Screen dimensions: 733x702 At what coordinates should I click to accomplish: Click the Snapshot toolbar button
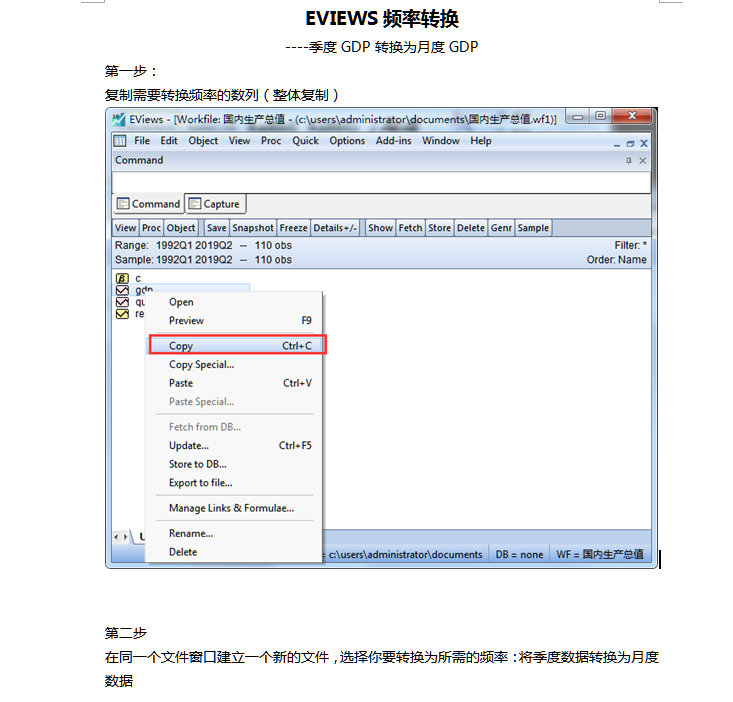point(253,228)
